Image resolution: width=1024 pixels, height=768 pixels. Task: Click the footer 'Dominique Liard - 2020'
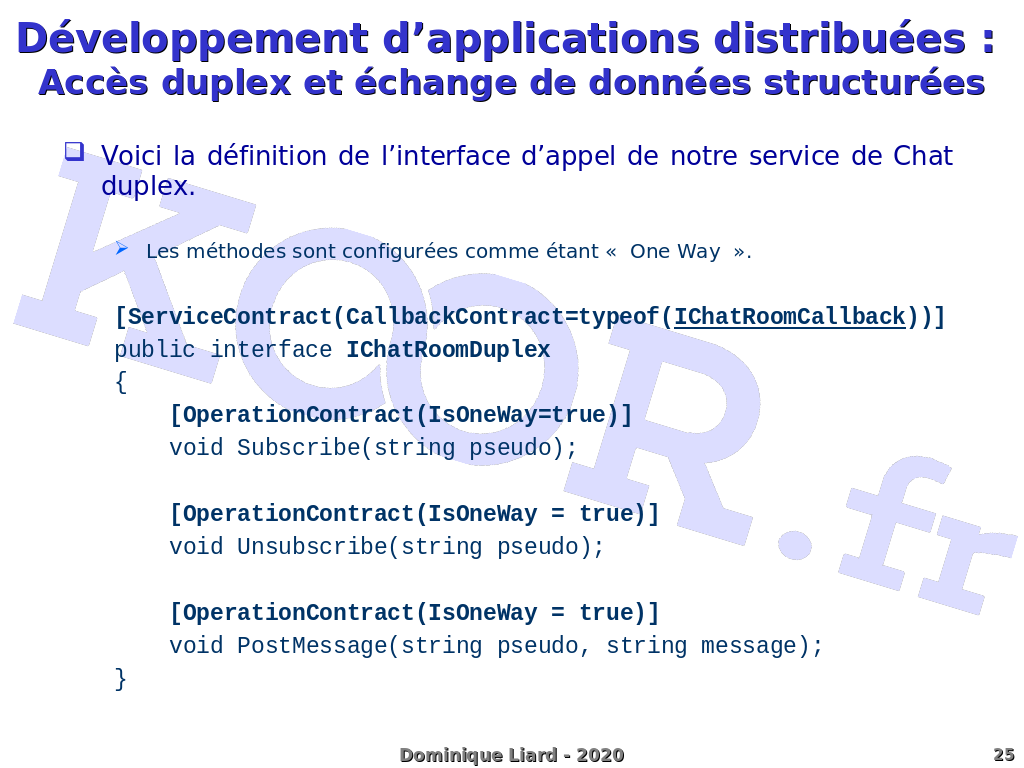click(x=511, y=755)
